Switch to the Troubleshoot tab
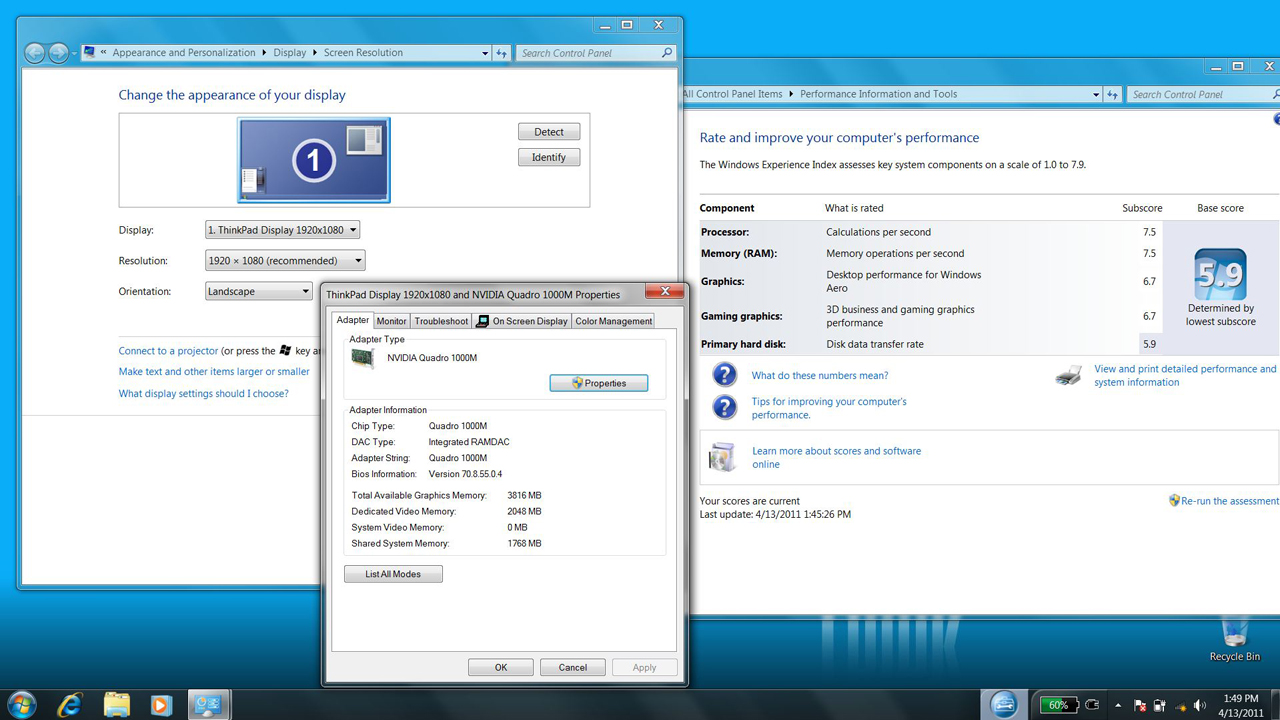Screen dimensions: 1280x720 [x=441, y=321]
